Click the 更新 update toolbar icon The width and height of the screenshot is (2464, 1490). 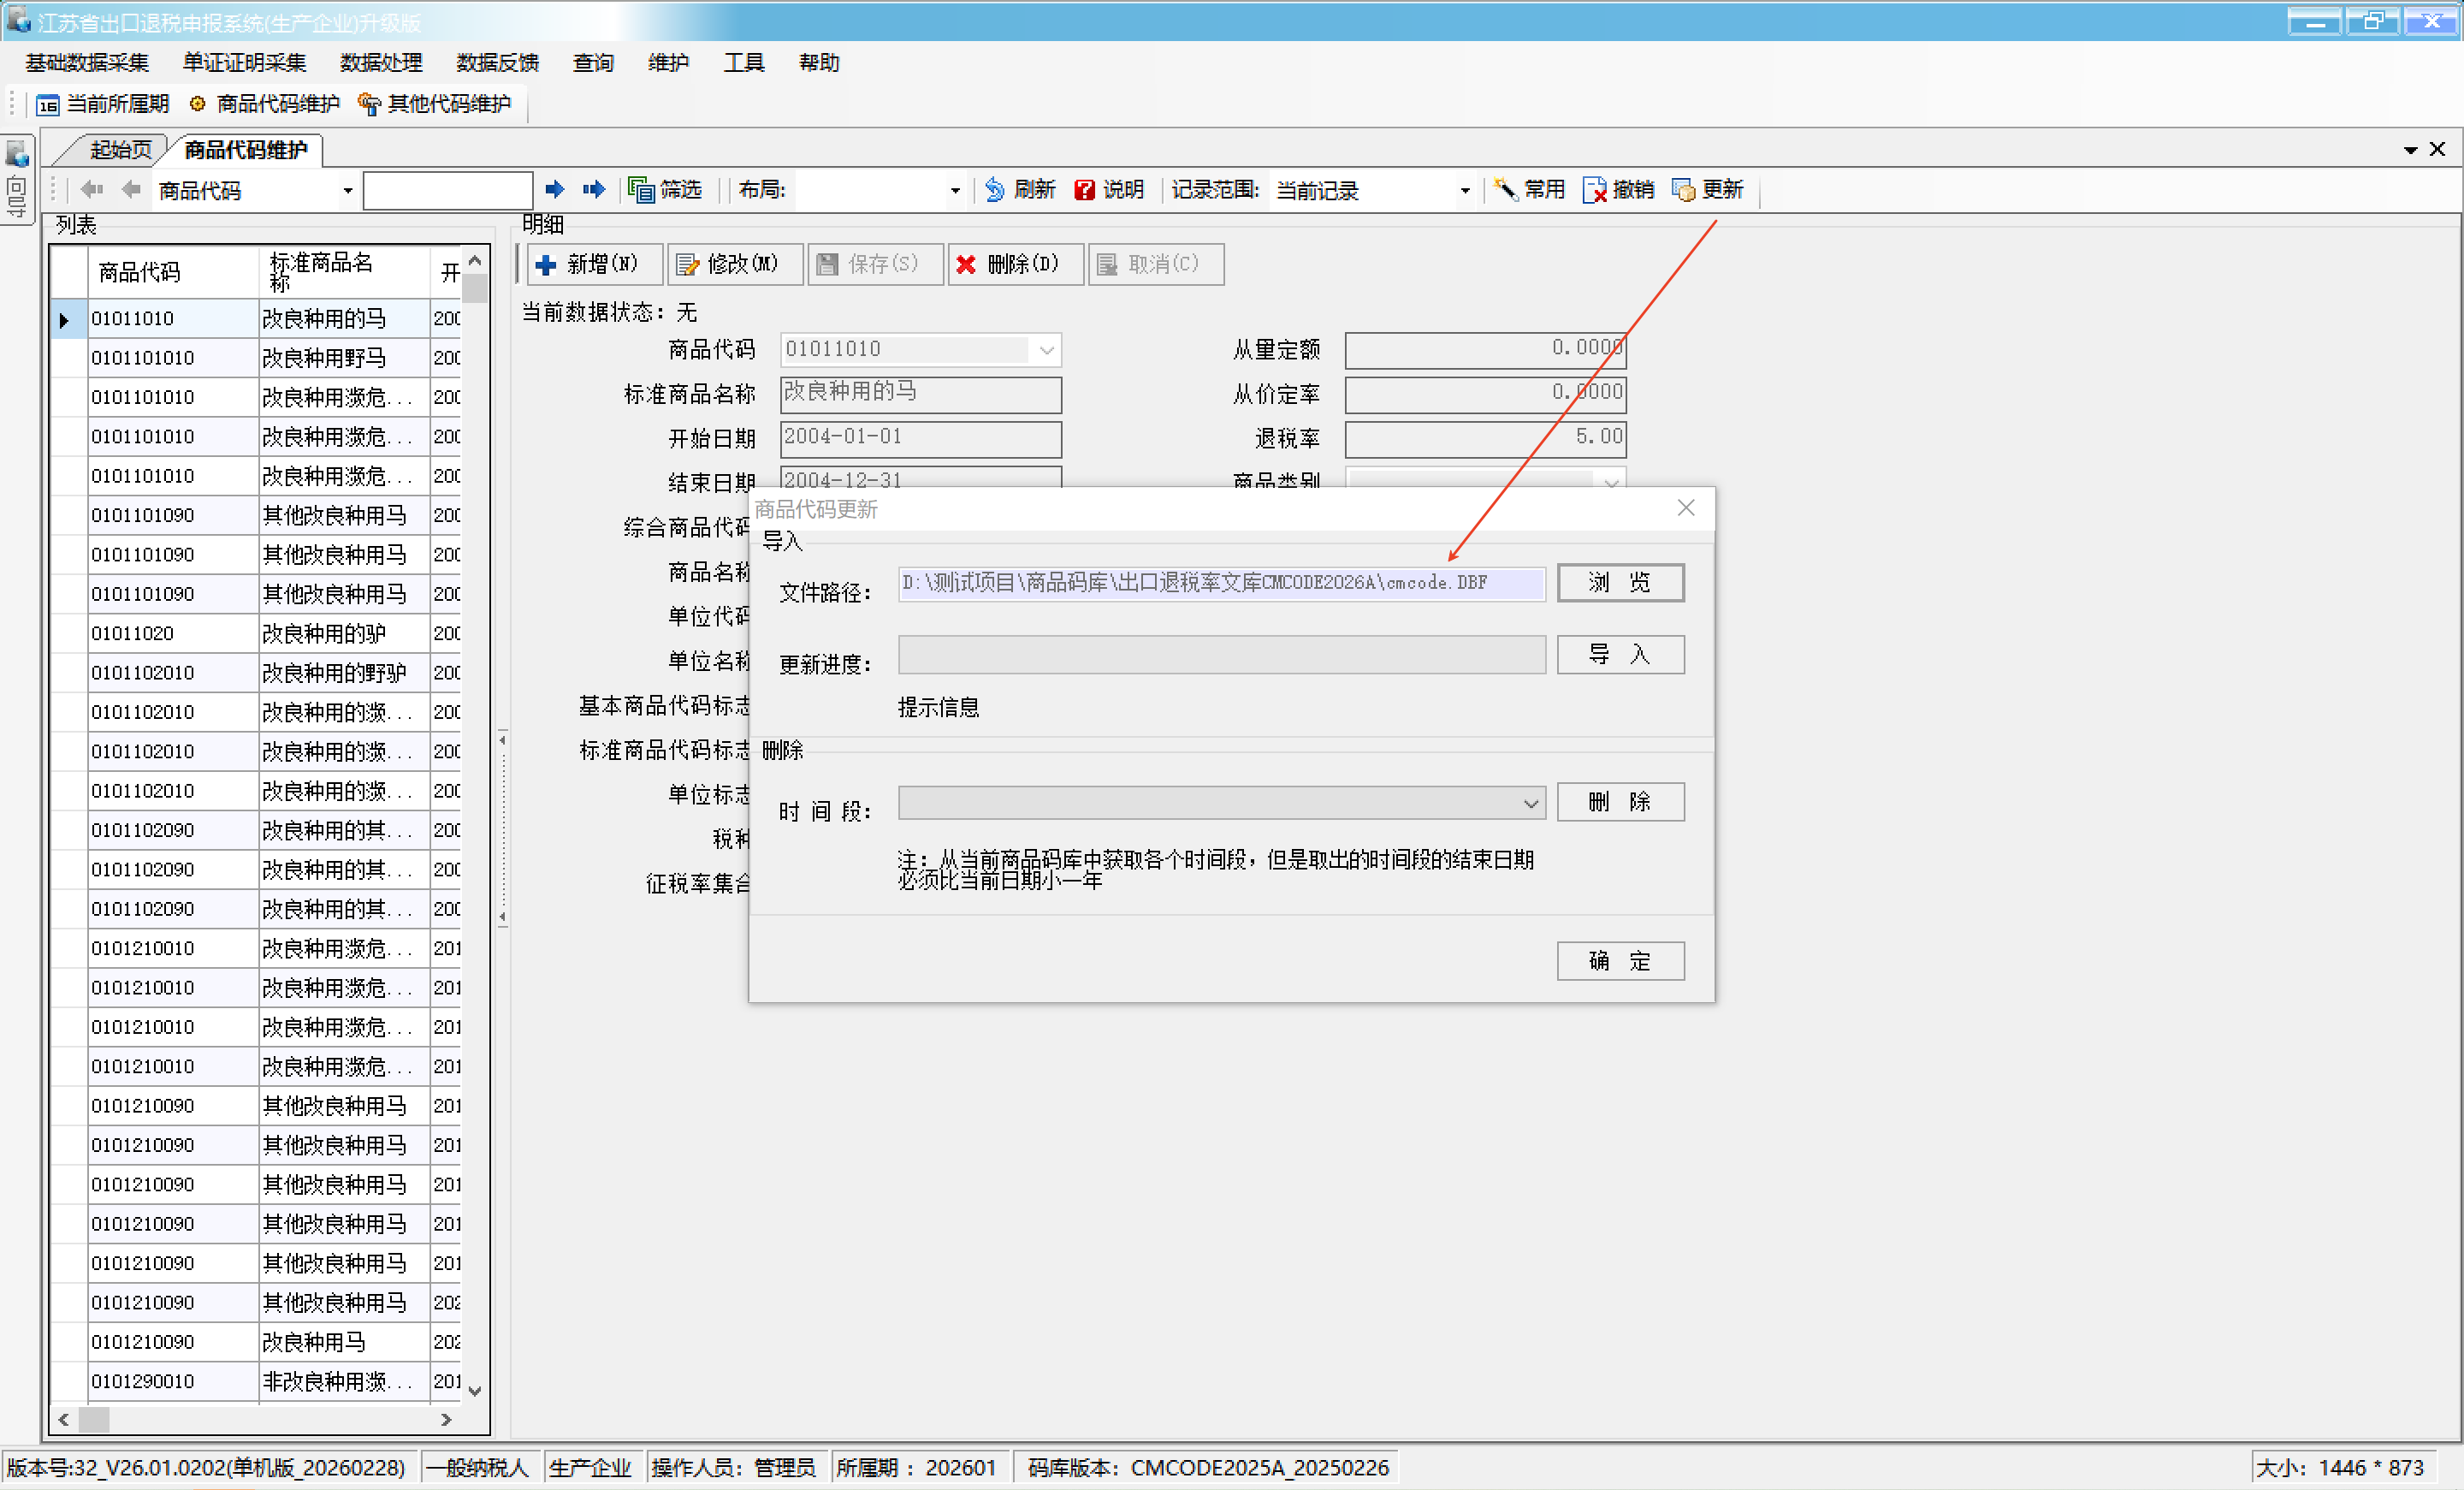(1685, 189)
